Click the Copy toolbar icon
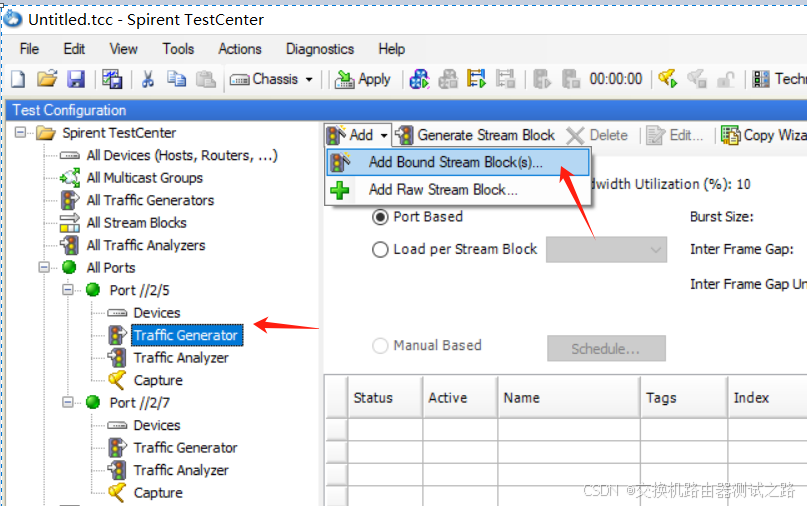Viewport: 807px width, 506px height. pos(177,79)
